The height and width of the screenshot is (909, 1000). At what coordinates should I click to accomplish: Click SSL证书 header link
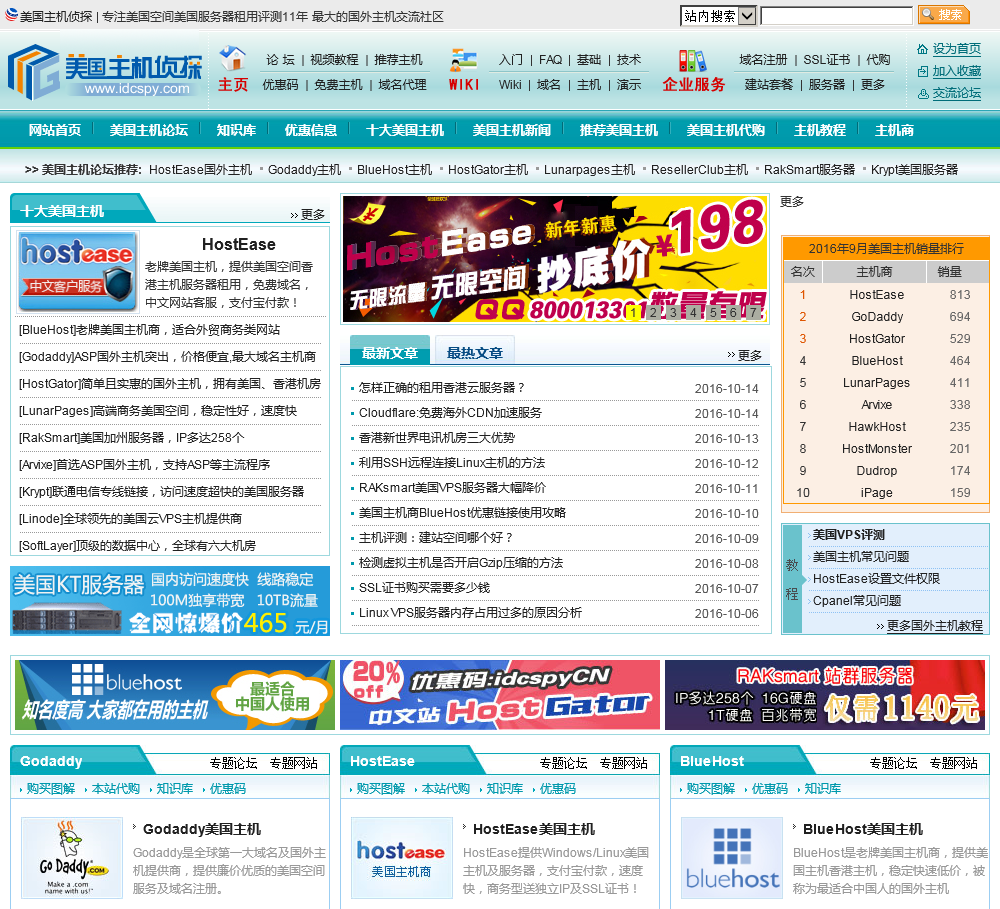click(827, 59)
